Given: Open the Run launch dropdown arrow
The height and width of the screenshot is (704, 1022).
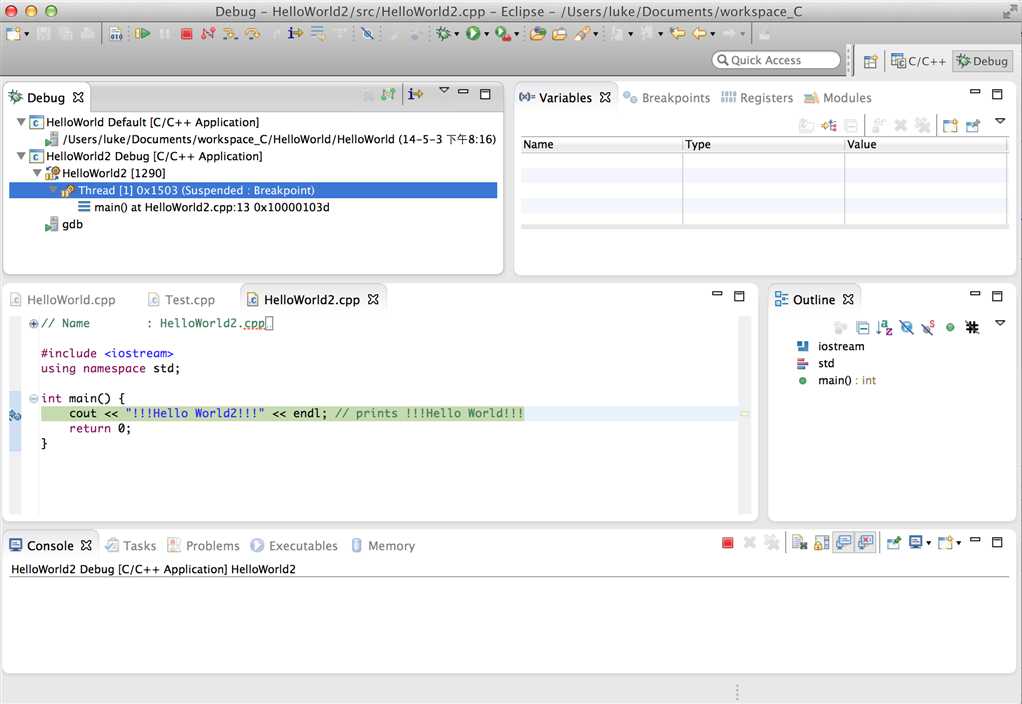Looking at the screenshot, I should coord(486,34).
